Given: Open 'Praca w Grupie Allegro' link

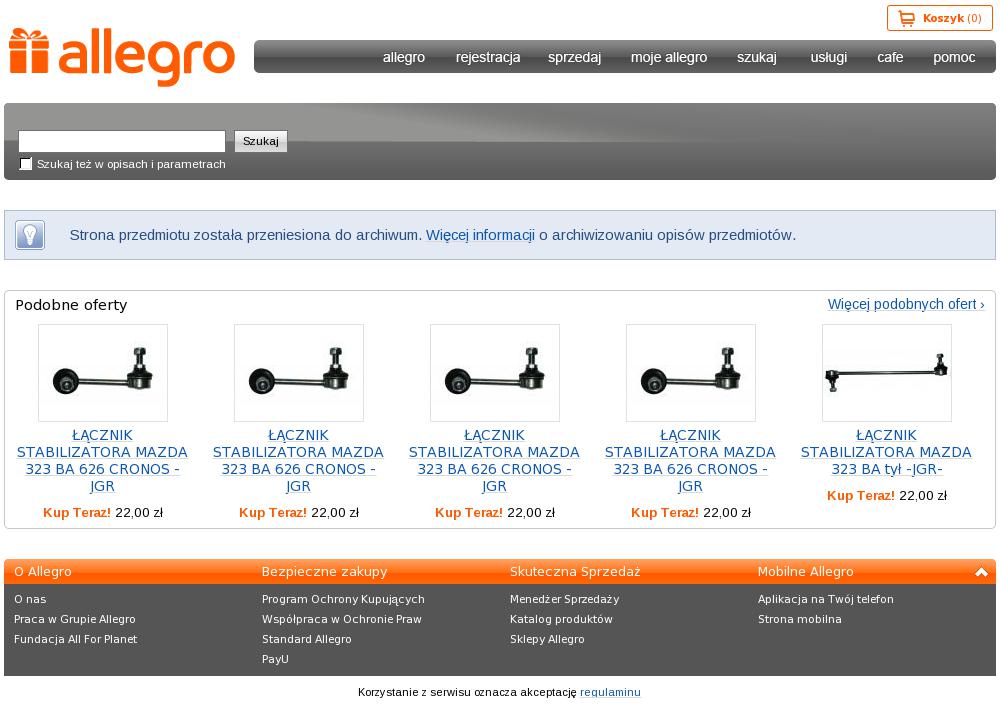Looking at the screenshot, I should [75, 619].
